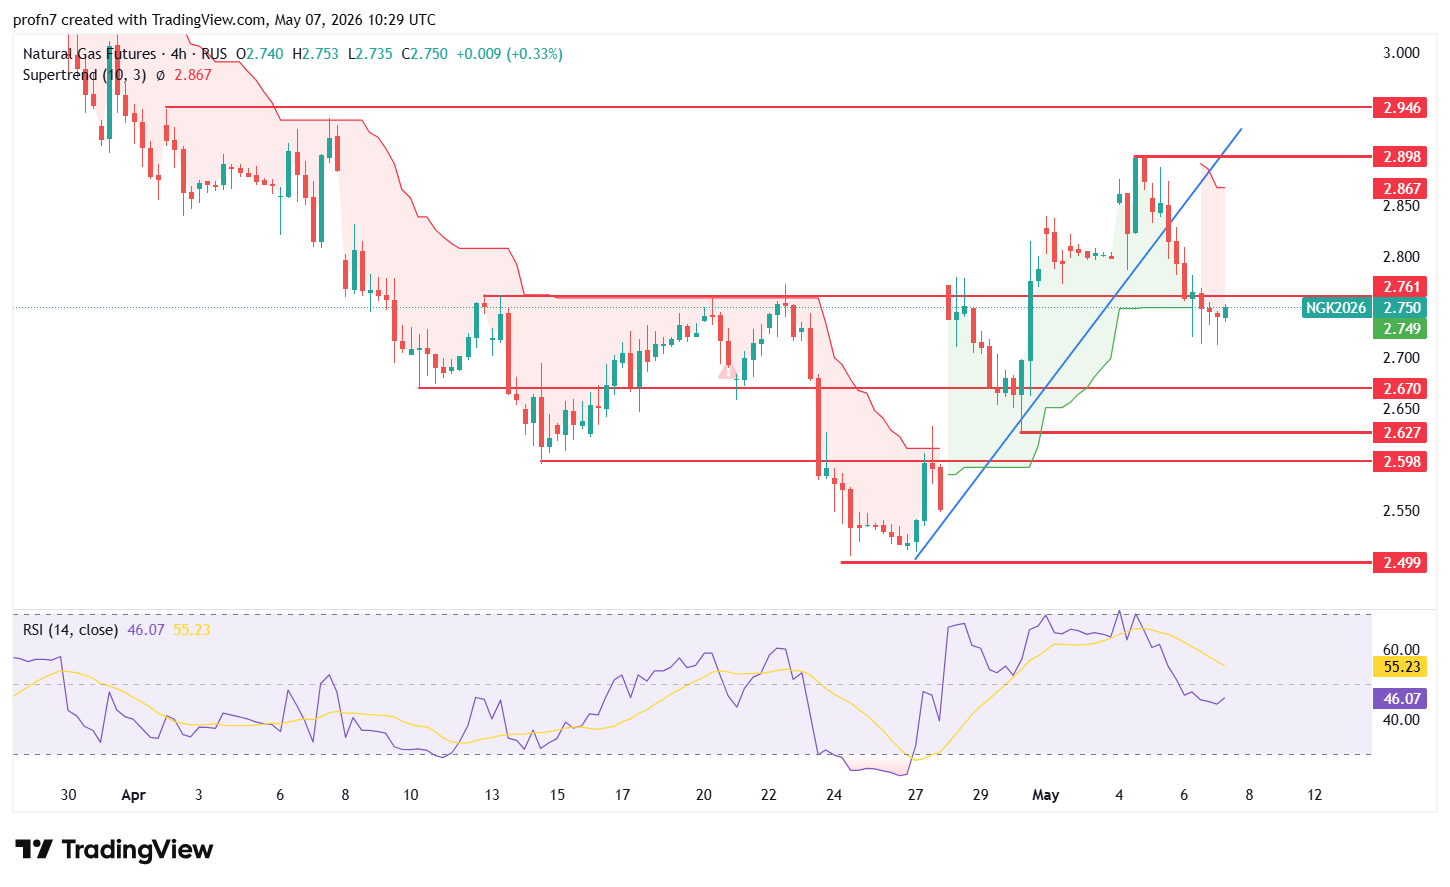Click the RSI legend value 46.07
Image resolution: width=1450 pixels, height=887 pixels.
click(x=146, y=630)
